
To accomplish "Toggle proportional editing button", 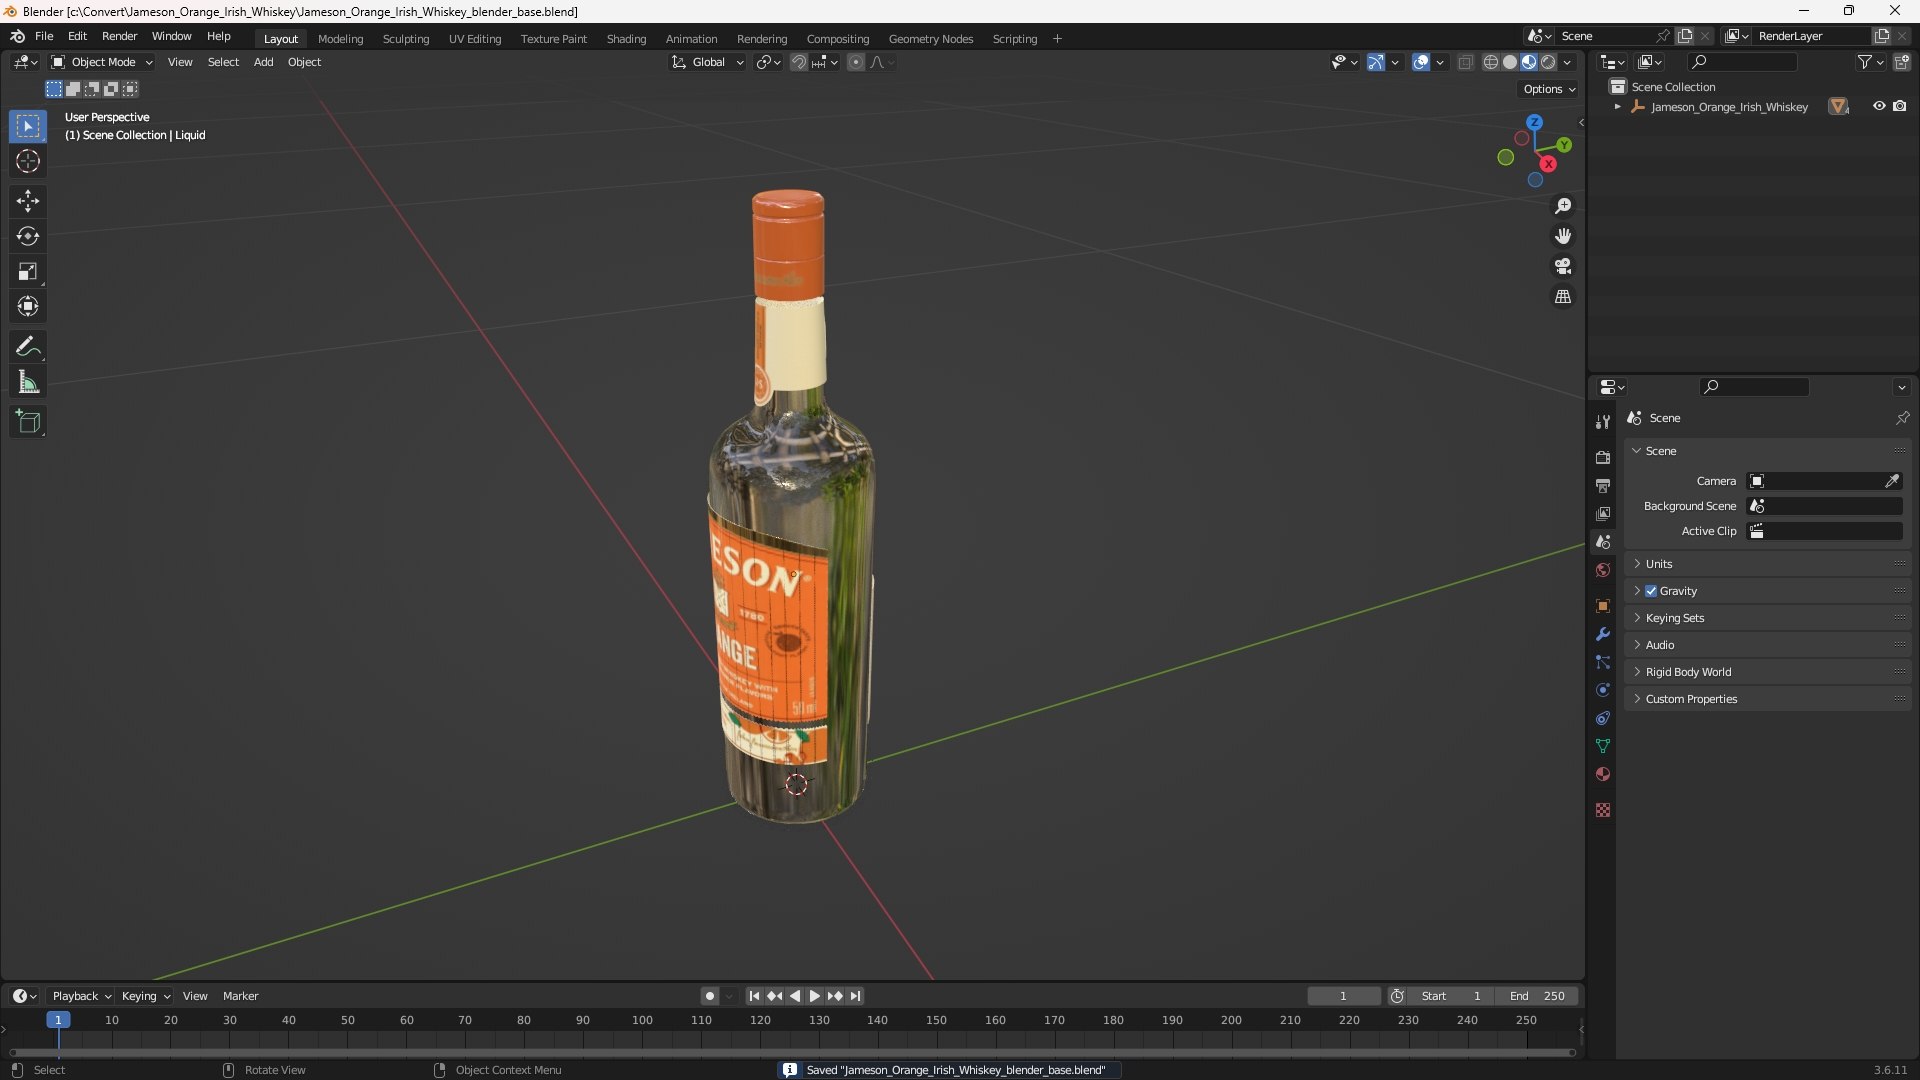I will 856,62.
